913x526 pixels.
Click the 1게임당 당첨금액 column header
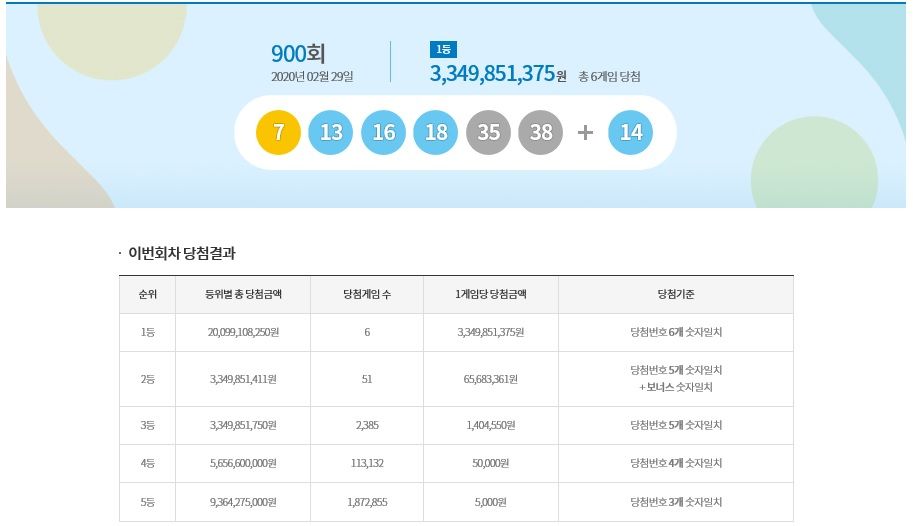[490, 295]
